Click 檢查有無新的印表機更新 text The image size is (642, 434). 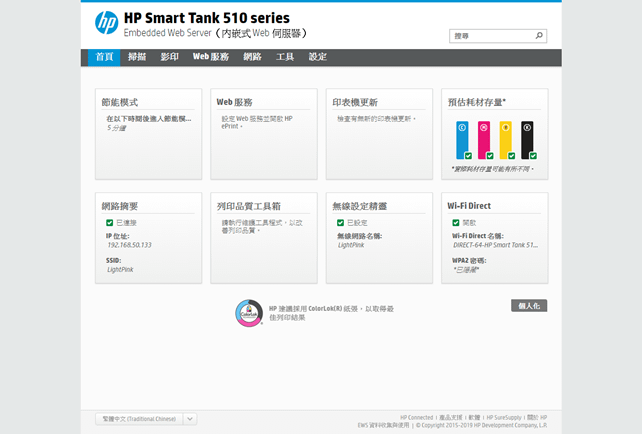[x=376, y=119]
